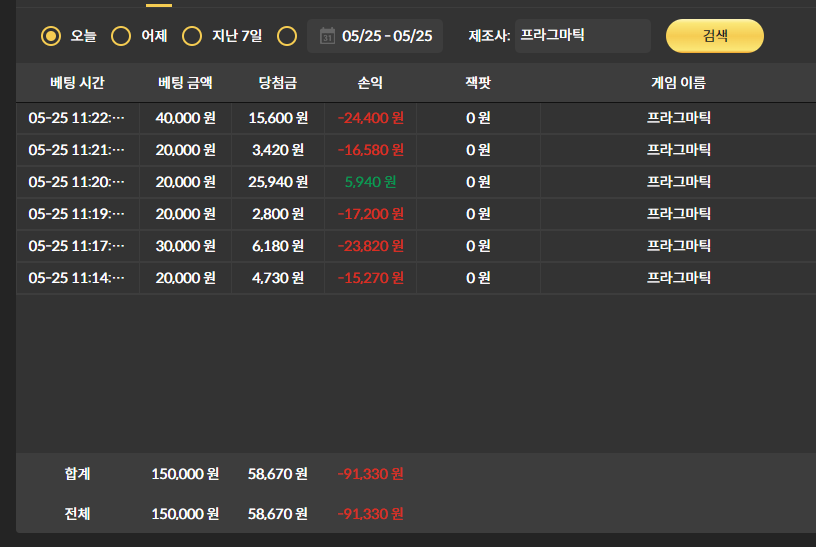Click the 3,420 원 winnings cell
This screenshot has height=547, width=816.
pyautogui.click(x=278, y=150)
